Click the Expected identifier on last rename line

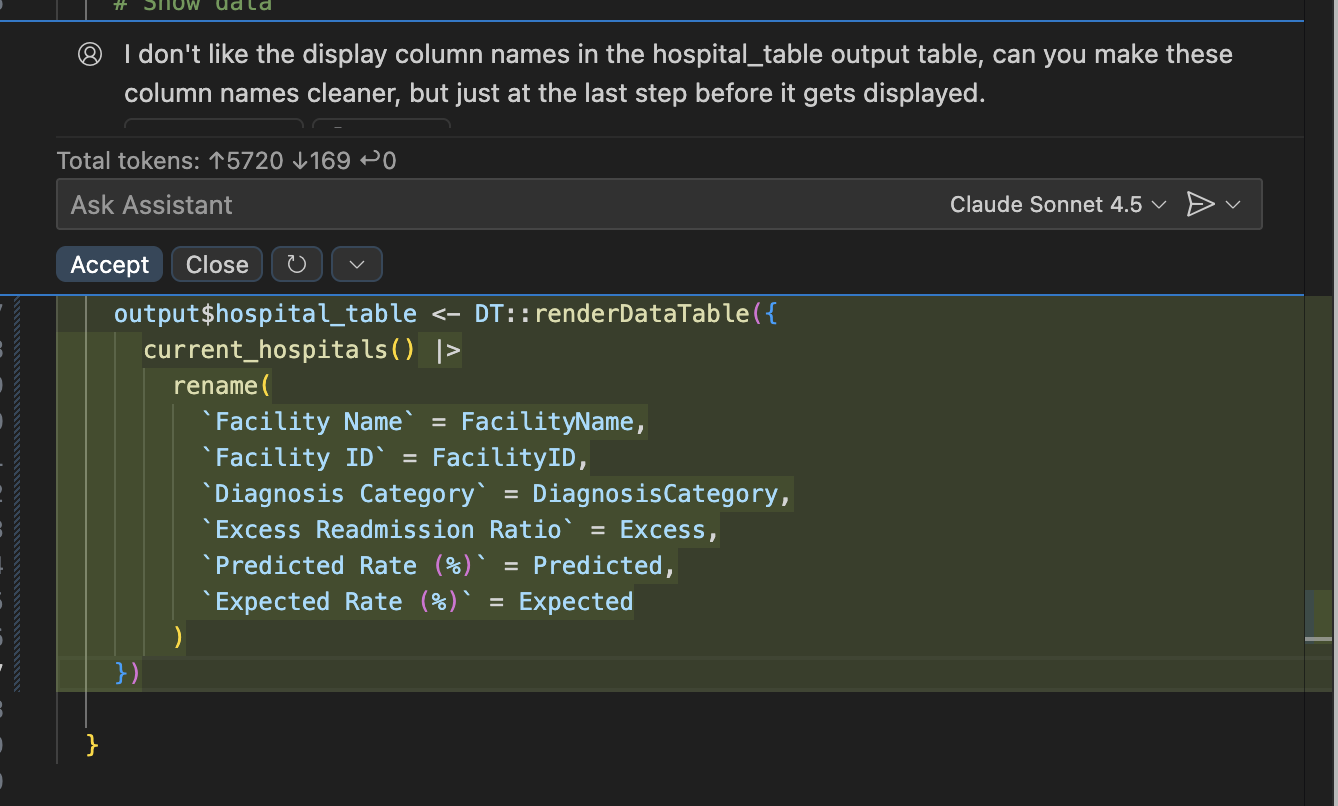(x=575, y=602)
